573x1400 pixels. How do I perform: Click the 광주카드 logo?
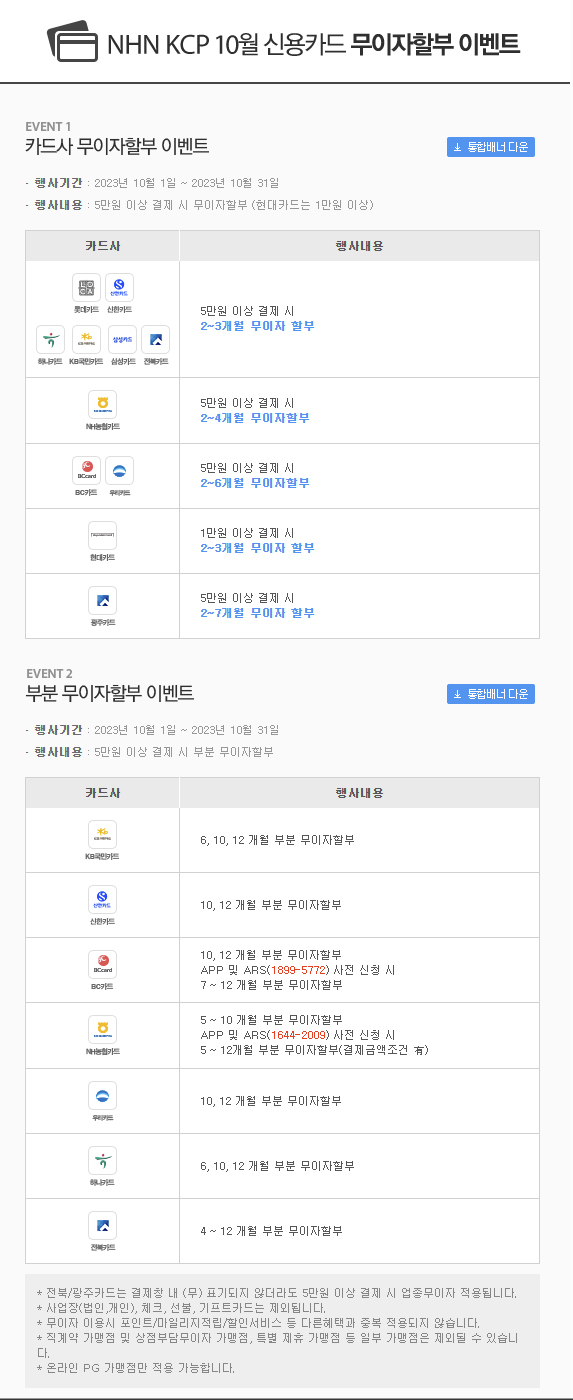coord(102,601)
